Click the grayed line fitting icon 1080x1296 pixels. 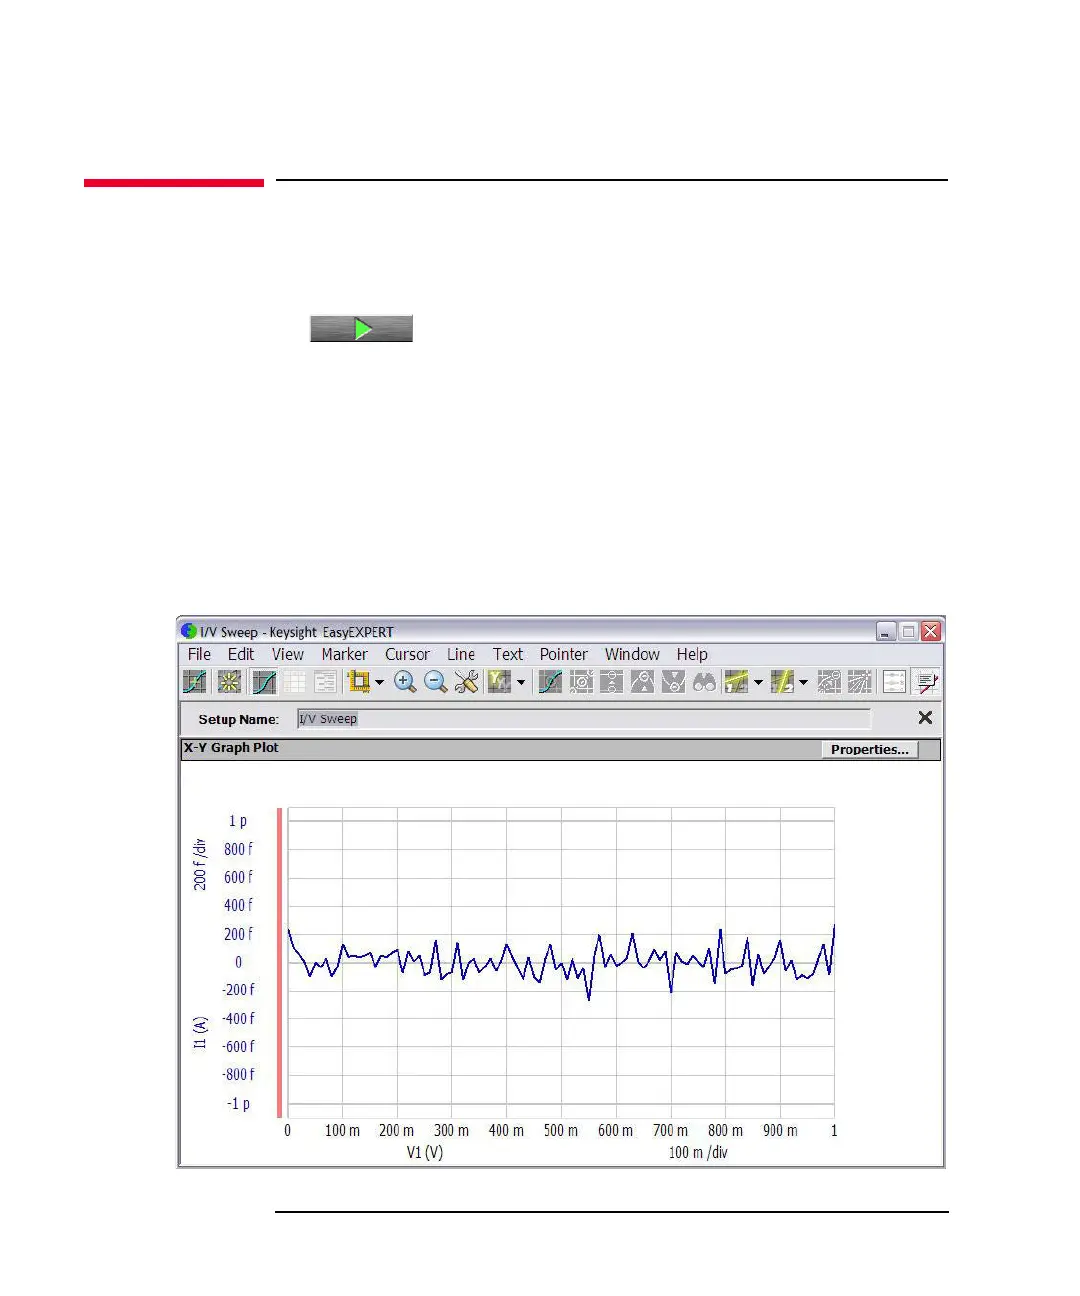tap(829, 682)
